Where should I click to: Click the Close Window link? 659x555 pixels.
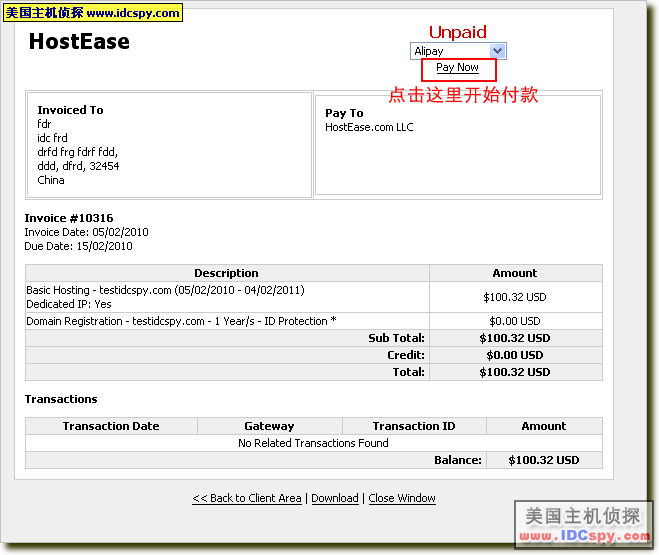pyautogui.click(x=402, y=498)
